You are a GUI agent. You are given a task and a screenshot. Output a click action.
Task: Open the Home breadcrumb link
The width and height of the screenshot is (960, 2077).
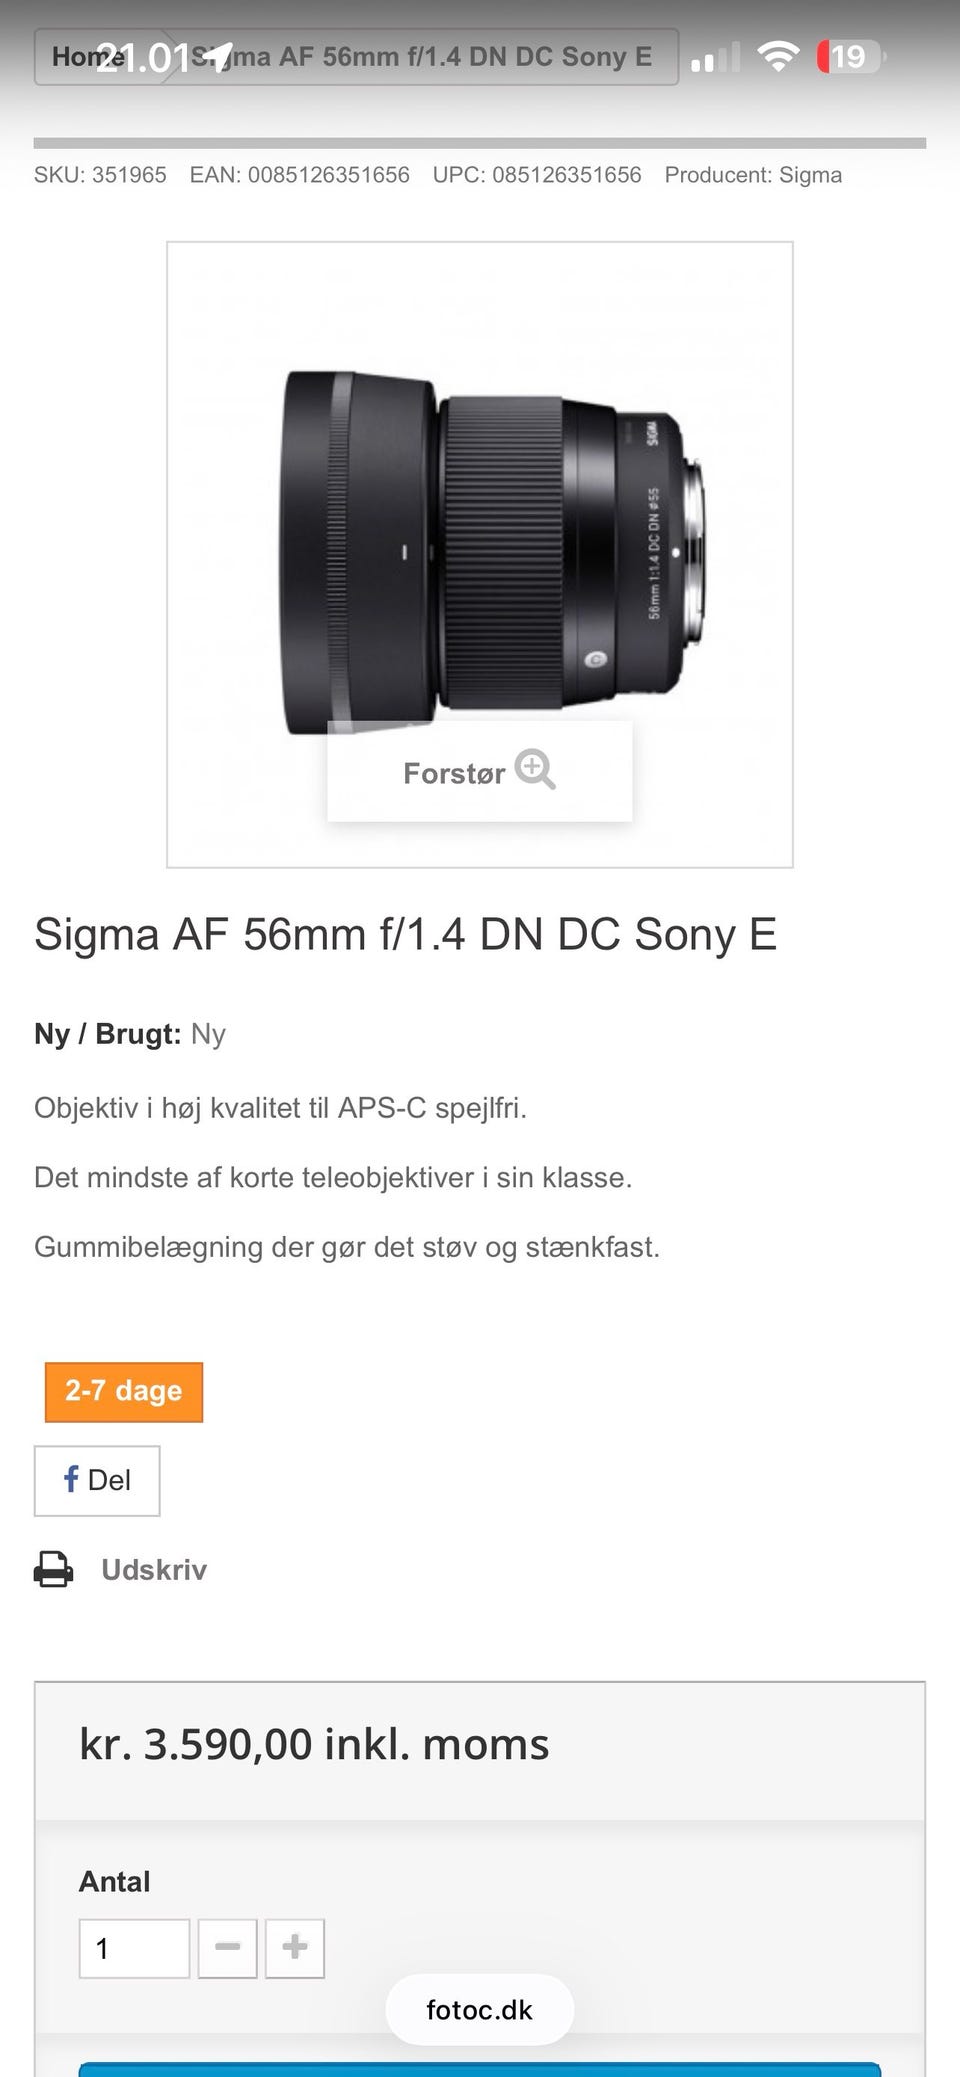pos(84,57)
